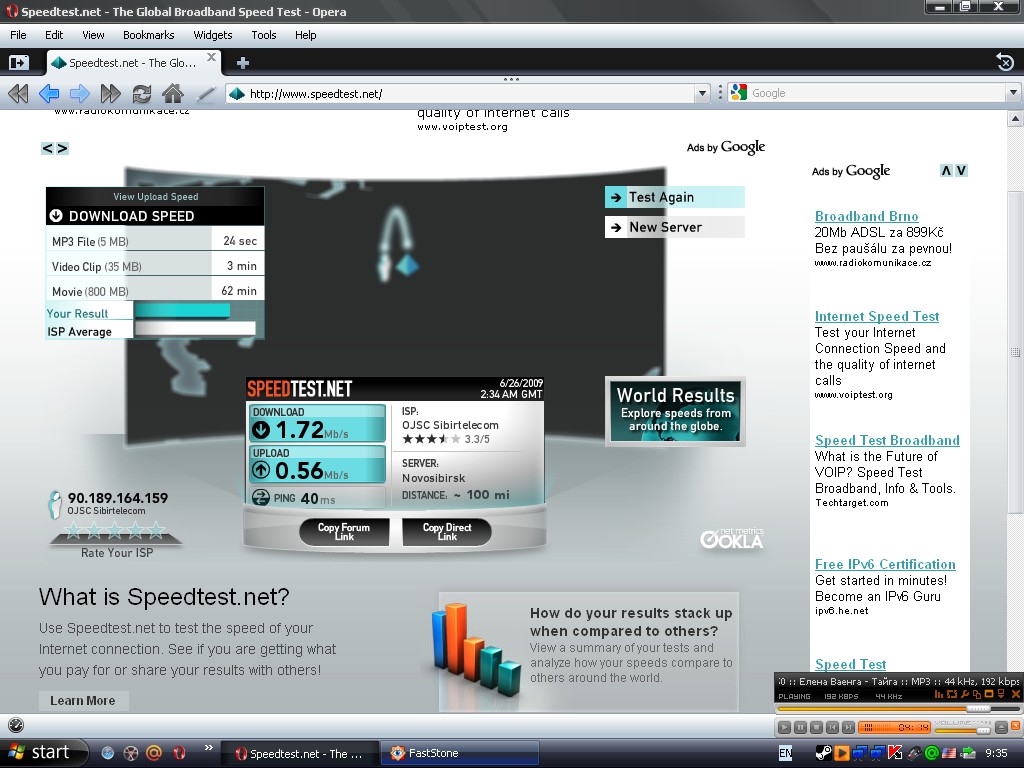Image resolution: width=1024 pixels, height=768 pixels.
Task: Click the Kaspersky tray icon
Action: coord(895,753)
